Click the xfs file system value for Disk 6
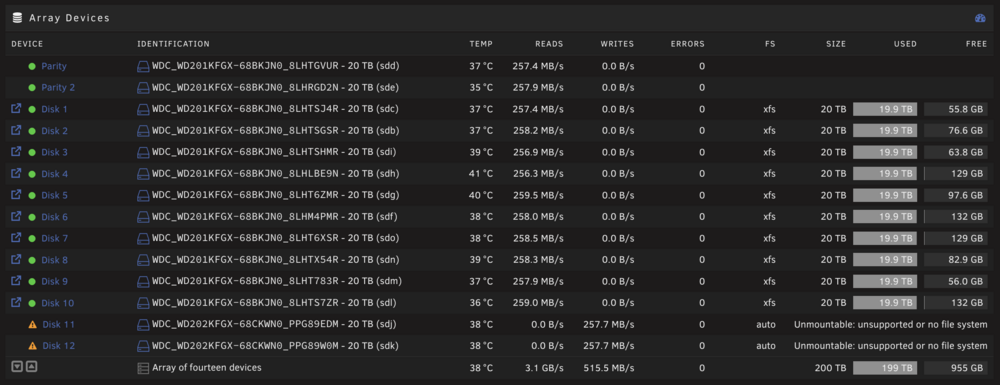Screen dimensions: 1000x385 click(769, 217)
